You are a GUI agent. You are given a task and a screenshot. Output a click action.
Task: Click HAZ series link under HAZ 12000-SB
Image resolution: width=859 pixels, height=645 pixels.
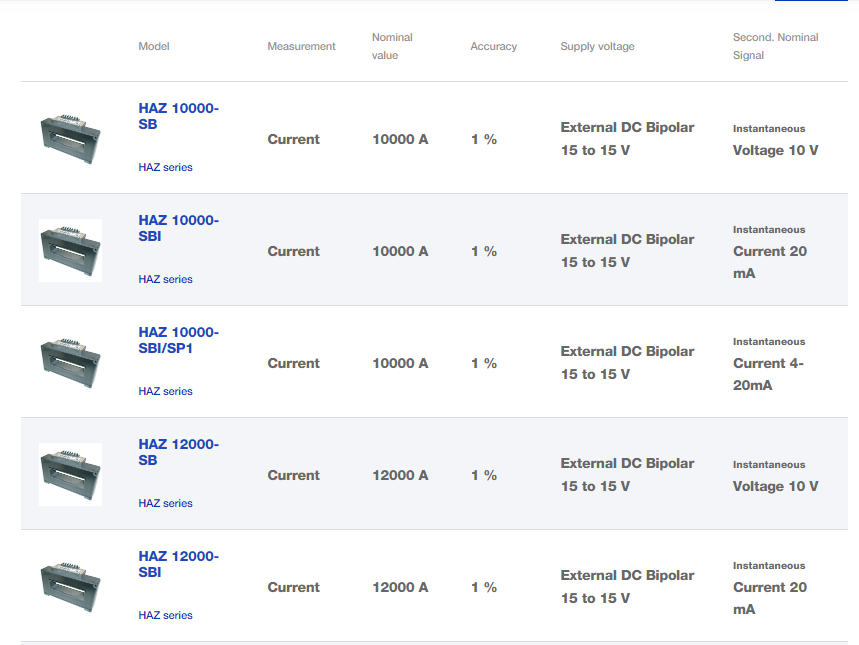165,503
